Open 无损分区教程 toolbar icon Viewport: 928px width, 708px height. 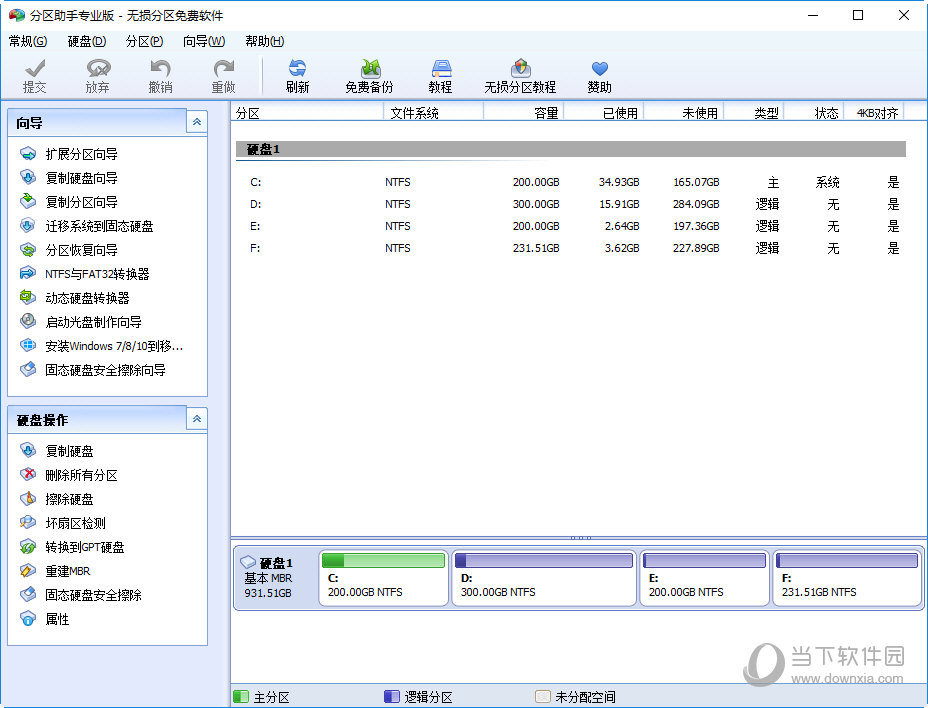[x=520, y=69]
